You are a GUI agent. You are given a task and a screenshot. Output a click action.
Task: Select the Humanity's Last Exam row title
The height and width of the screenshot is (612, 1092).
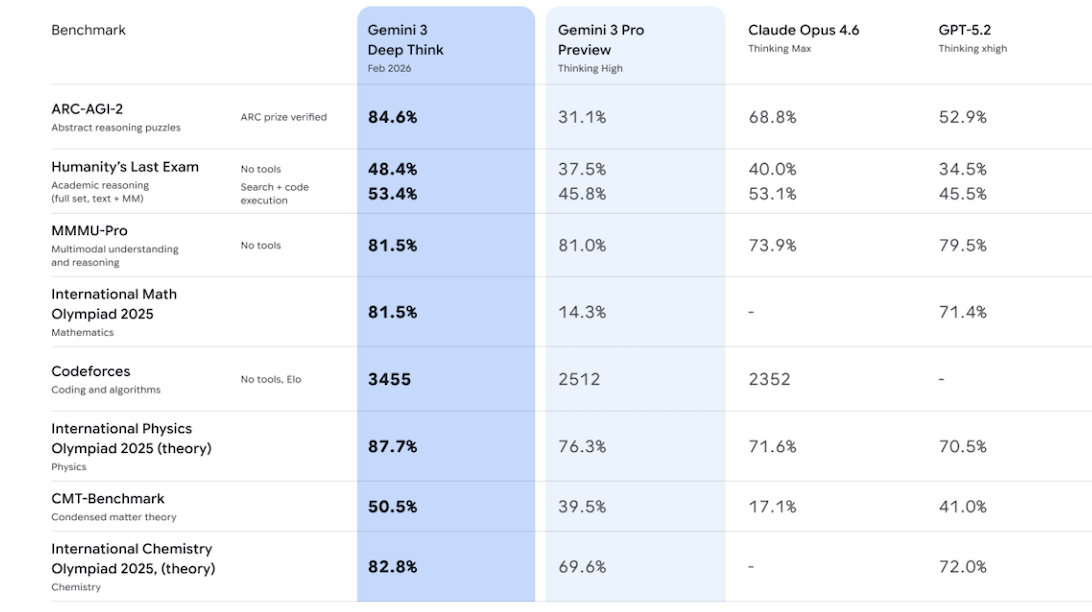pyautogui.click(x=125, y=167)
